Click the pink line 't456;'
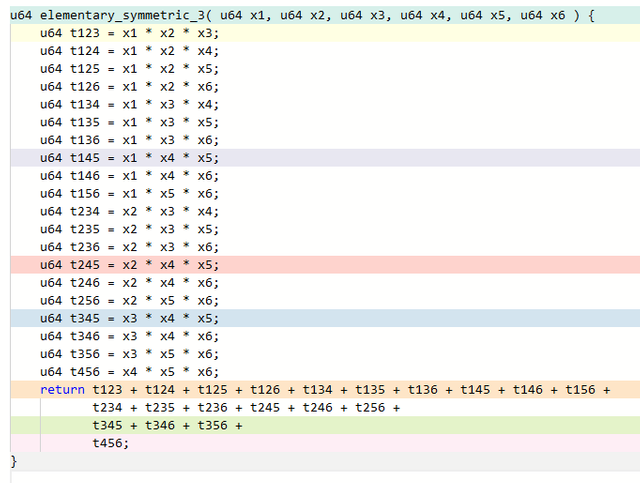This screenshot has width=640, height=483. tap(325, 443)
